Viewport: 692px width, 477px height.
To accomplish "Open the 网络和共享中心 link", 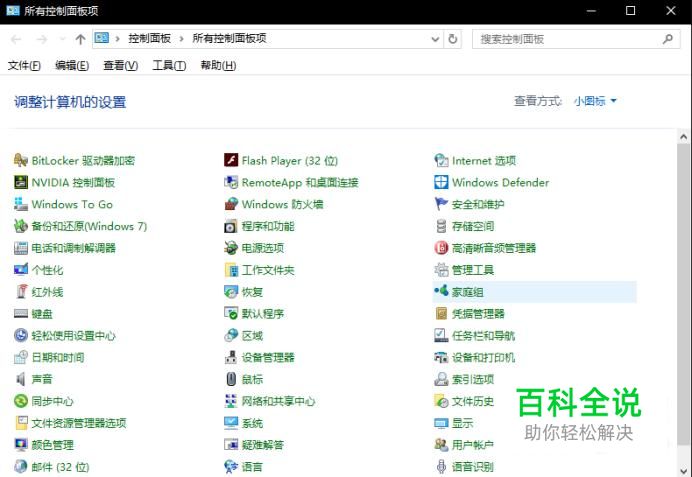I will click(x=278, y=401).
